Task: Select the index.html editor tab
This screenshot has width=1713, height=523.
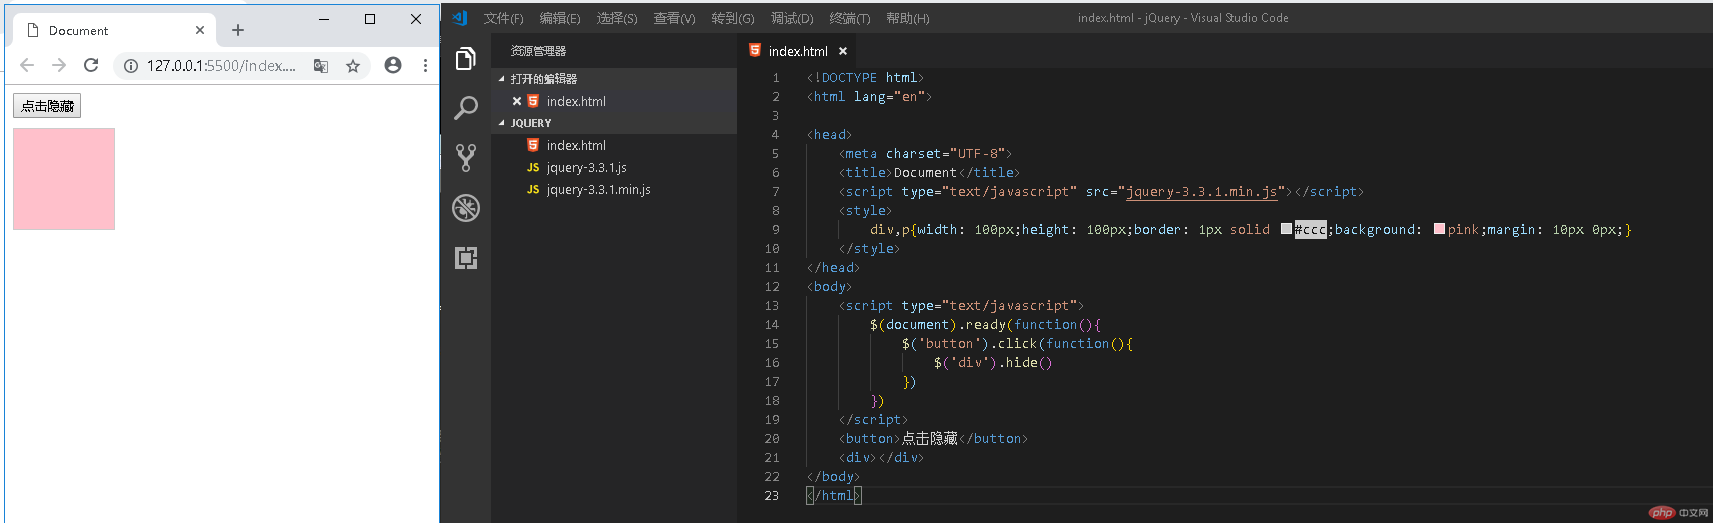Action: coord(798,51)
